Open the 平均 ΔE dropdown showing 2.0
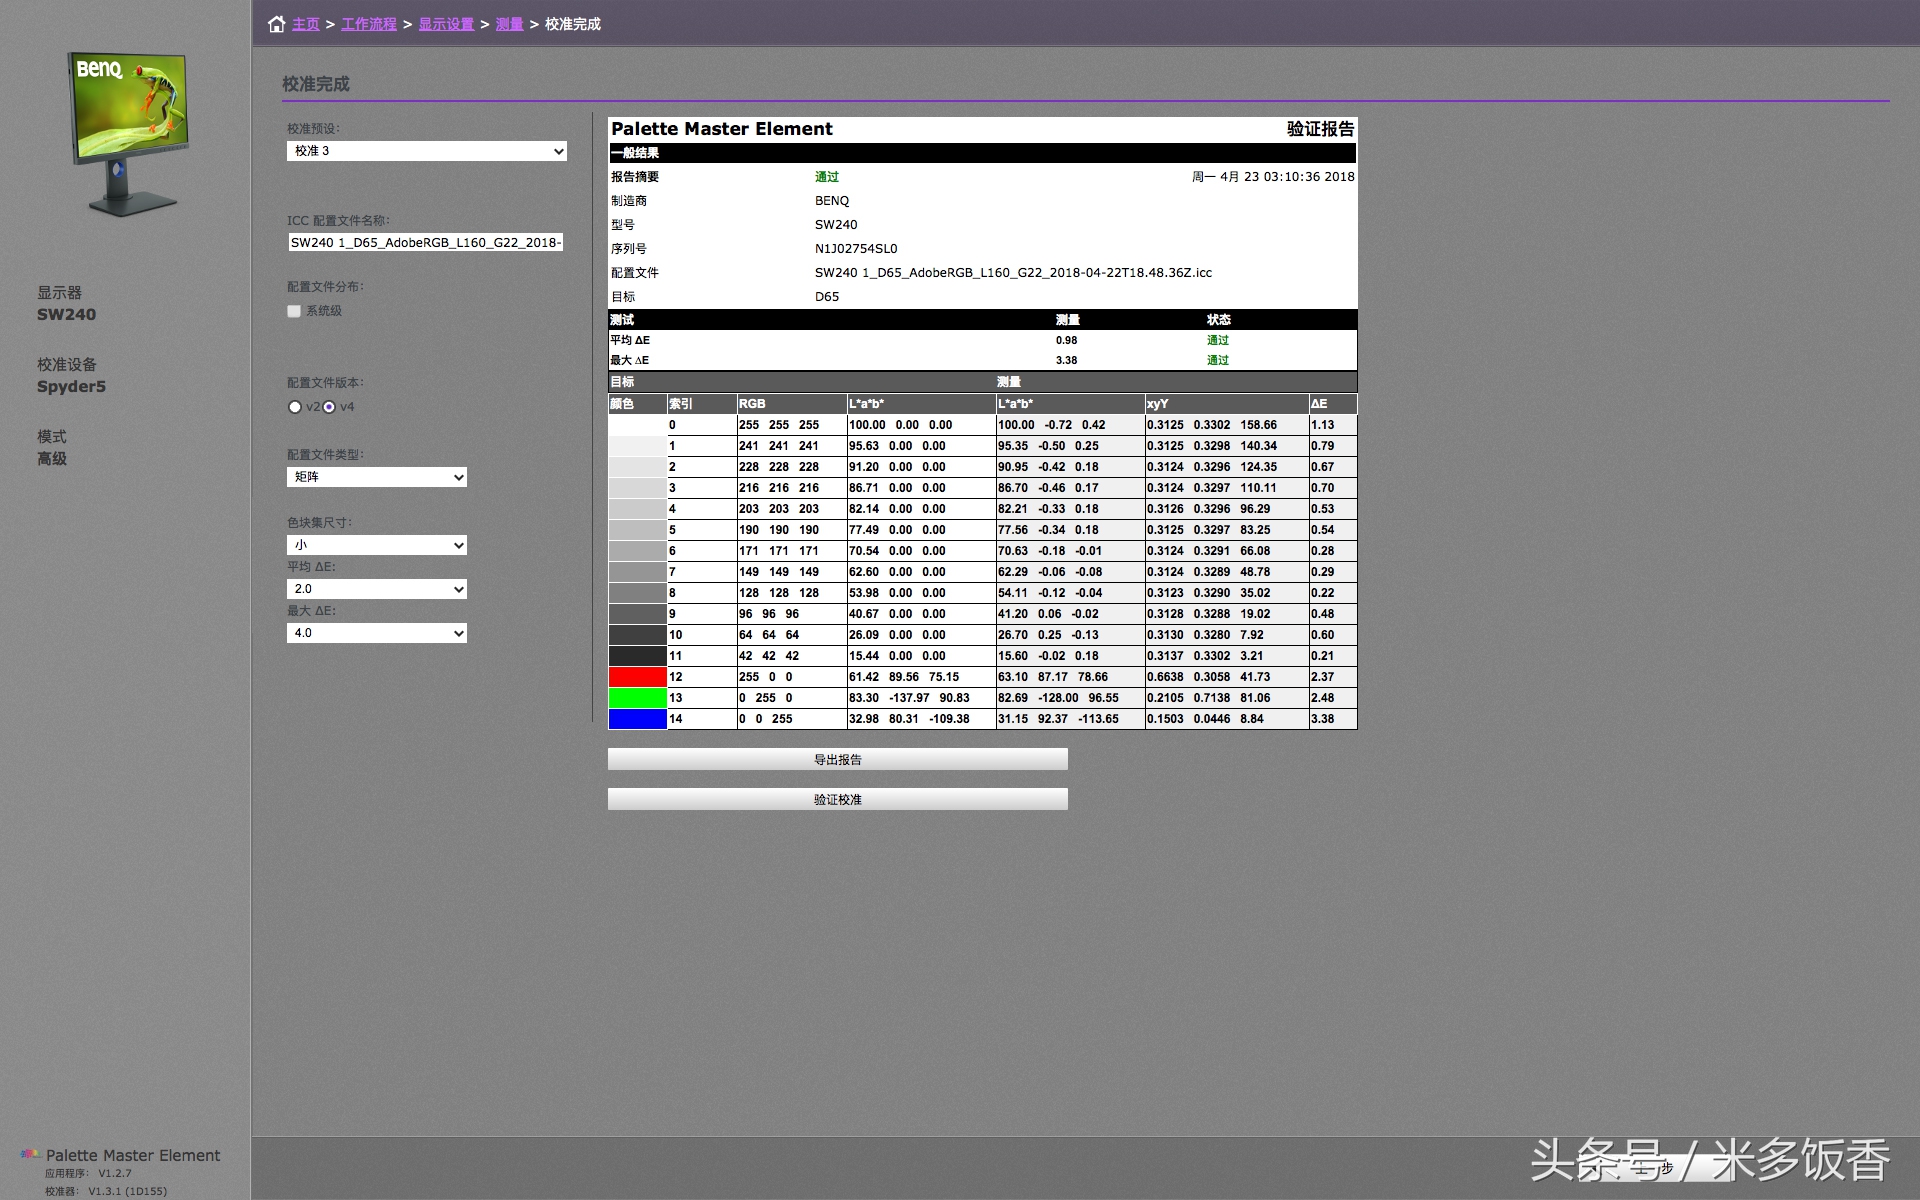1920x1200 pixels. (377, 589)
